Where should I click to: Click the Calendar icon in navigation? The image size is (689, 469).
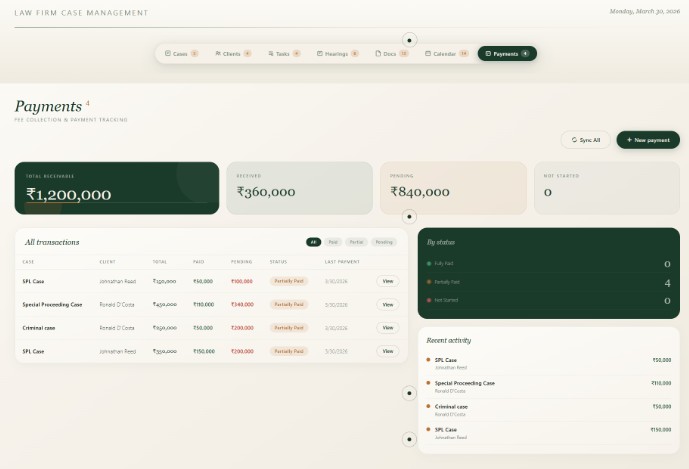coord(428,53)
